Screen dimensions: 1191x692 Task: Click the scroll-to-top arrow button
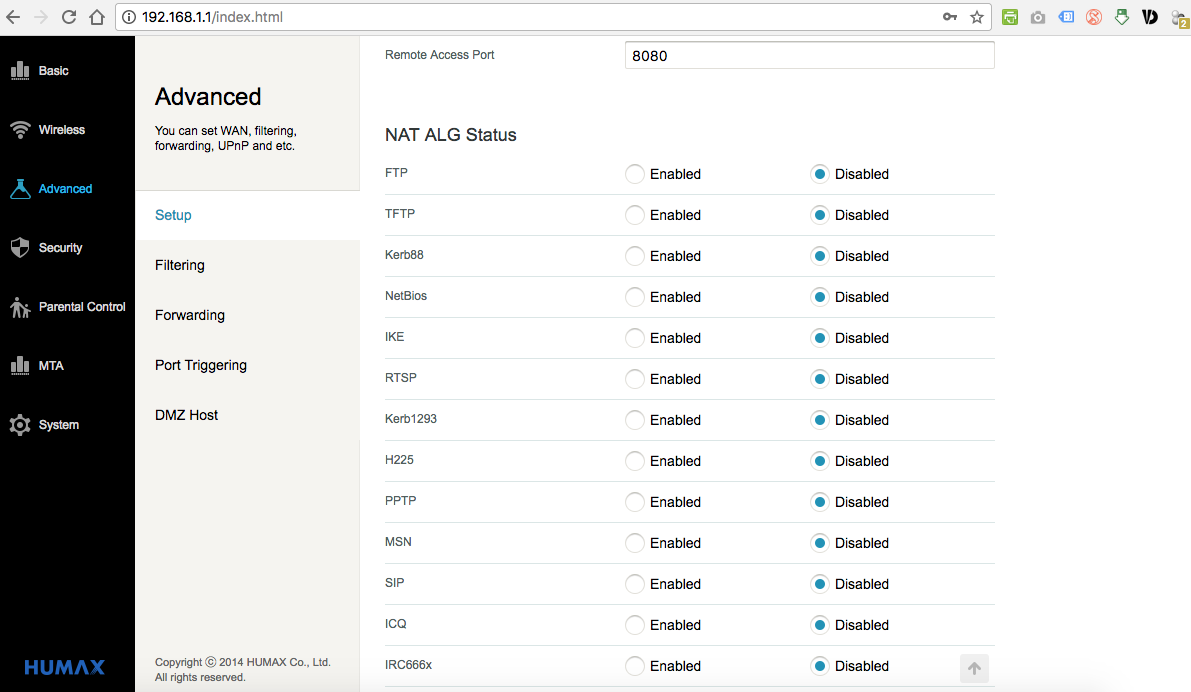974,669
